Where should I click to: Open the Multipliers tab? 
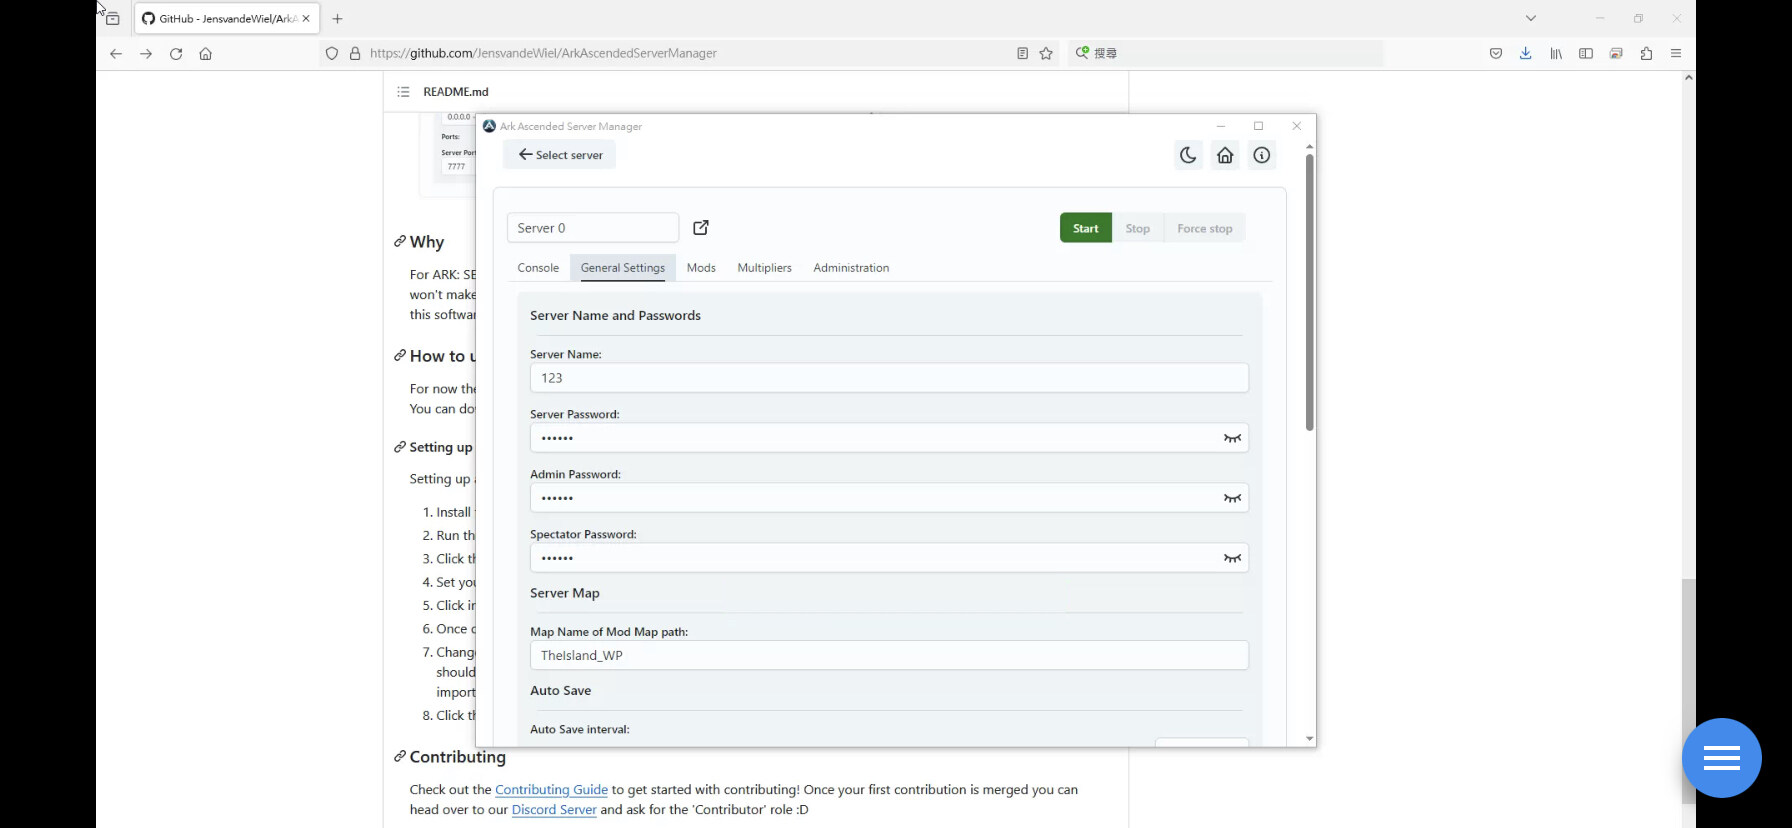point(764,268)
